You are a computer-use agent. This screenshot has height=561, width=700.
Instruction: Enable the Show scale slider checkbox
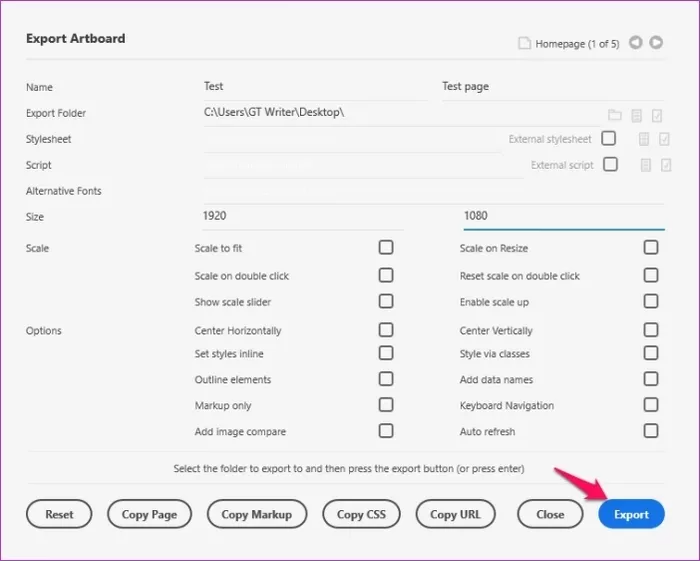tap(386, 302)
